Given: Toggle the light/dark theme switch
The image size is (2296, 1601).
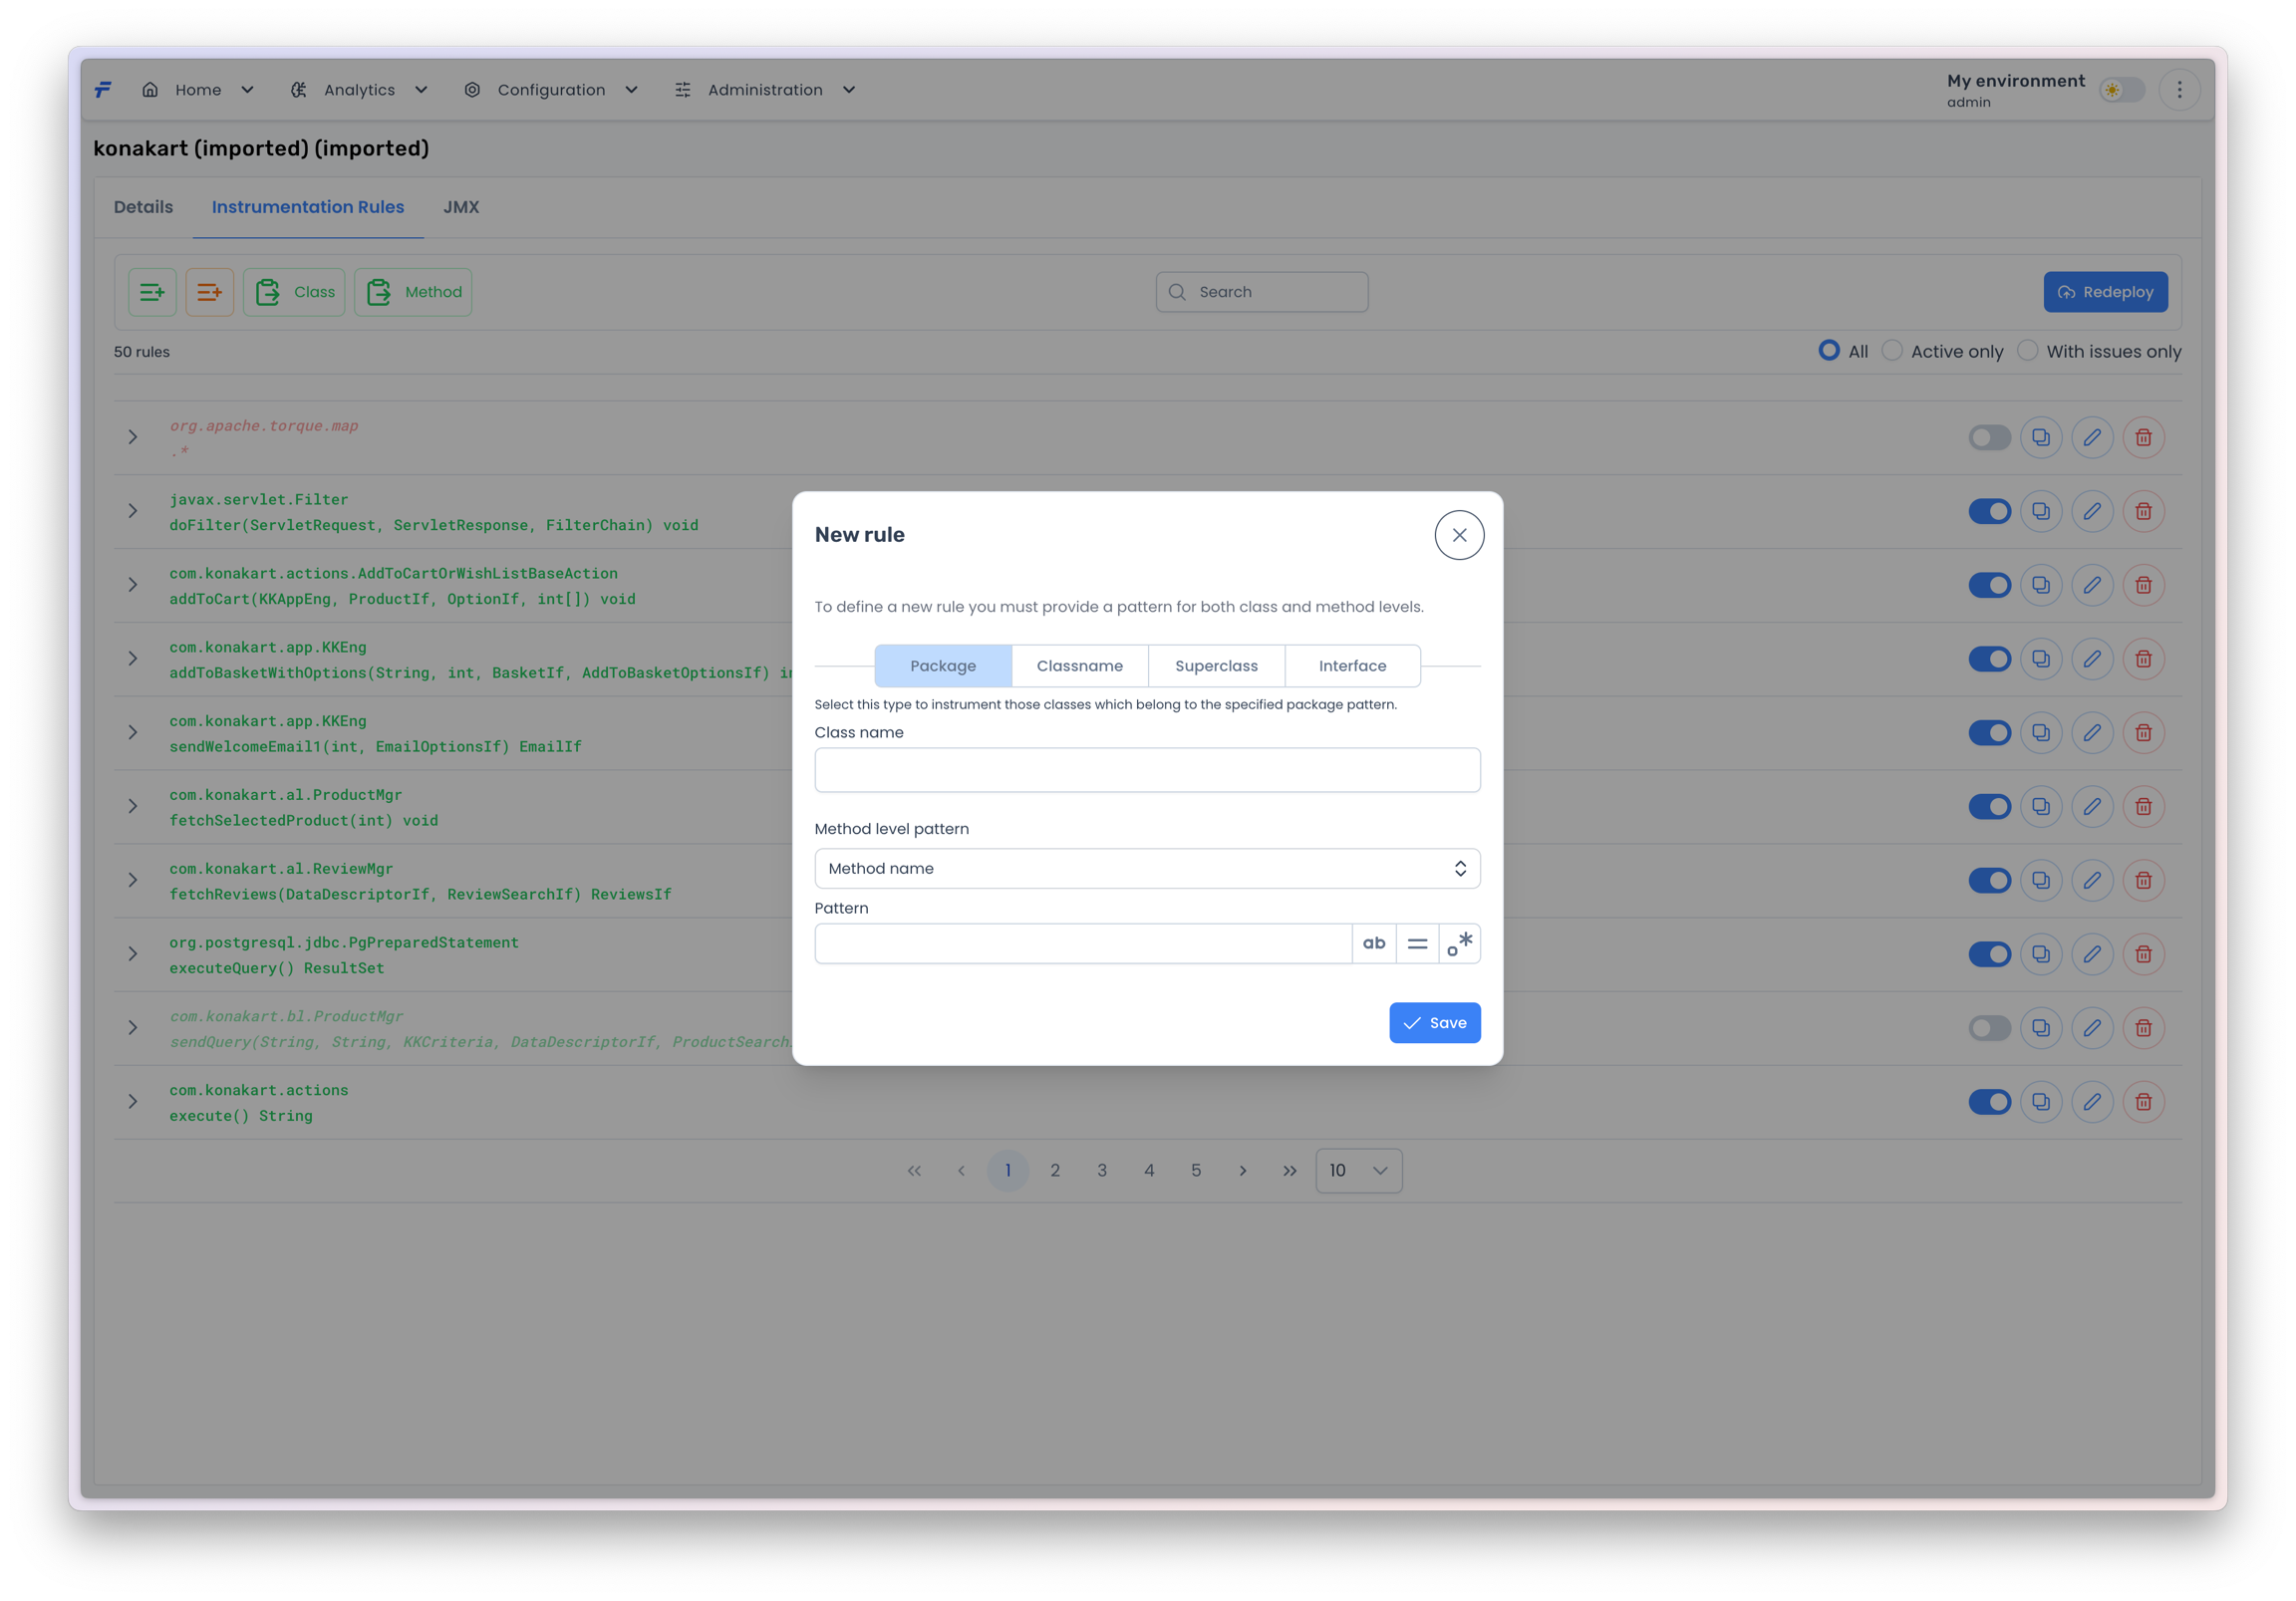Looking at the screenshot, I should pos(2121,90).
